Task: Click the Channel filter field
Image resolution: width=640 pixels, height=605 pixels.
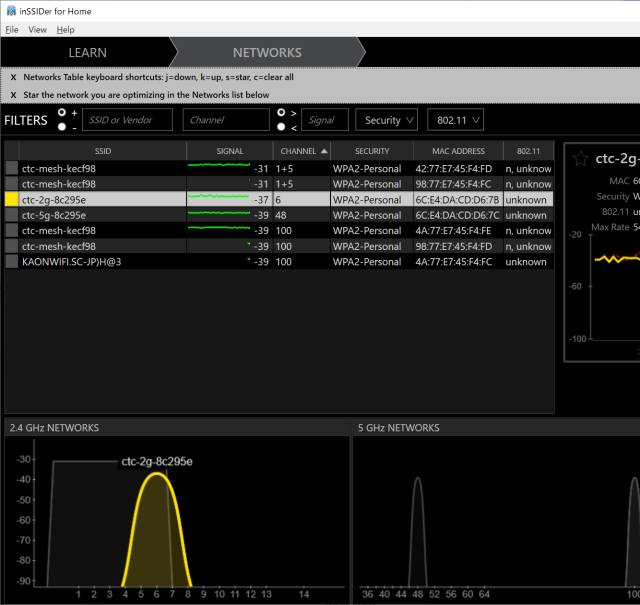Action: point(226,120)
